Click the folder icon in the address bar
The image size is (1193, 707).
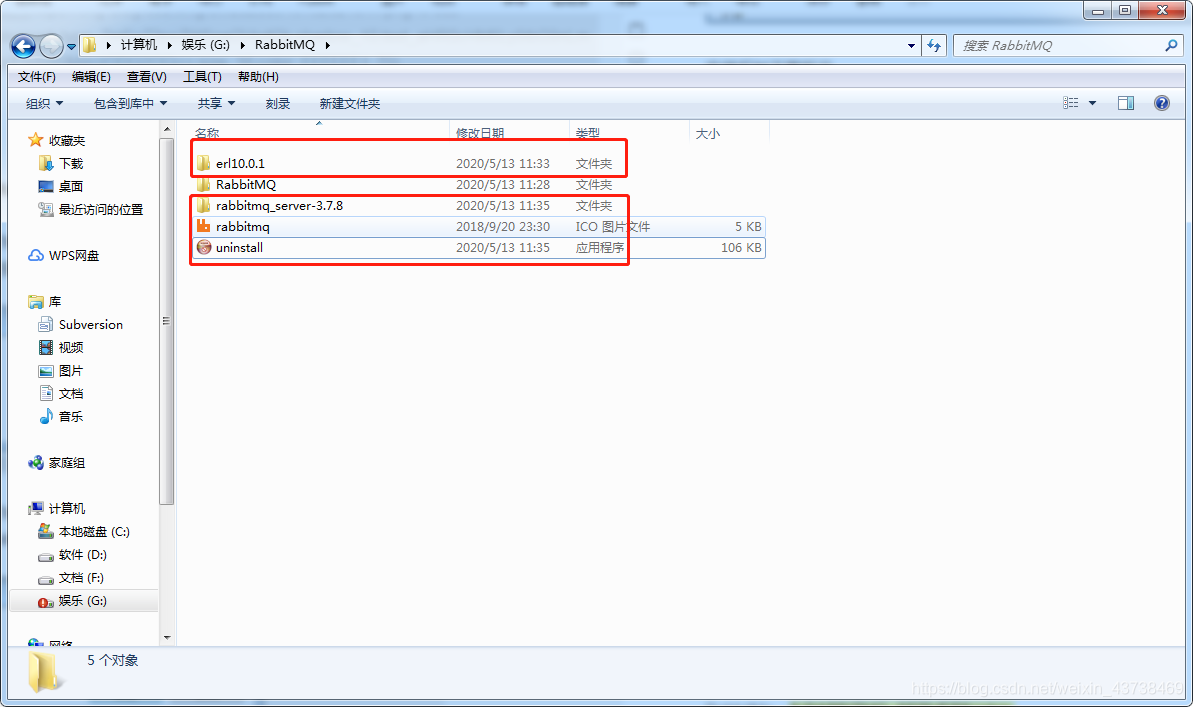[90, 45]
